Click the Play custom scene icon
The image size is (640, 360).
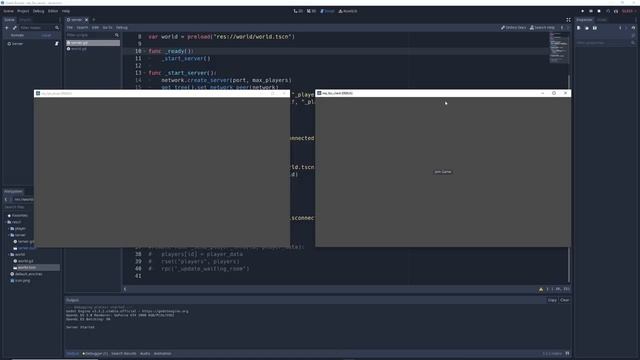[616, 11]
